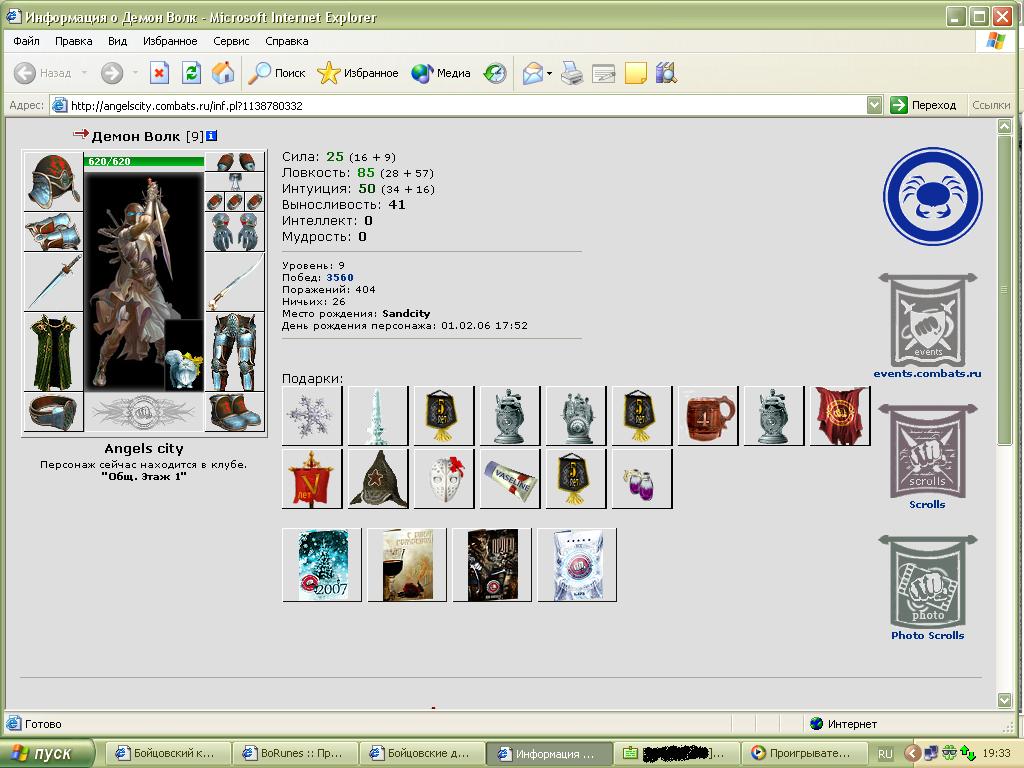Click the blue info icon beside Демон Волк

pyautogui.click(x=212, y=136)
